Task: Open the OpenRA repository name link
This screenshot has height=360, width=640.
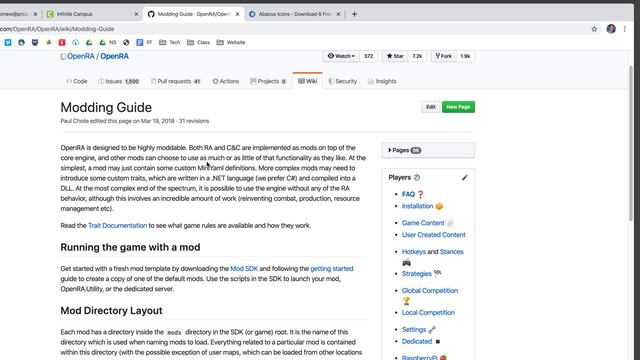Action: pos(114,56)
